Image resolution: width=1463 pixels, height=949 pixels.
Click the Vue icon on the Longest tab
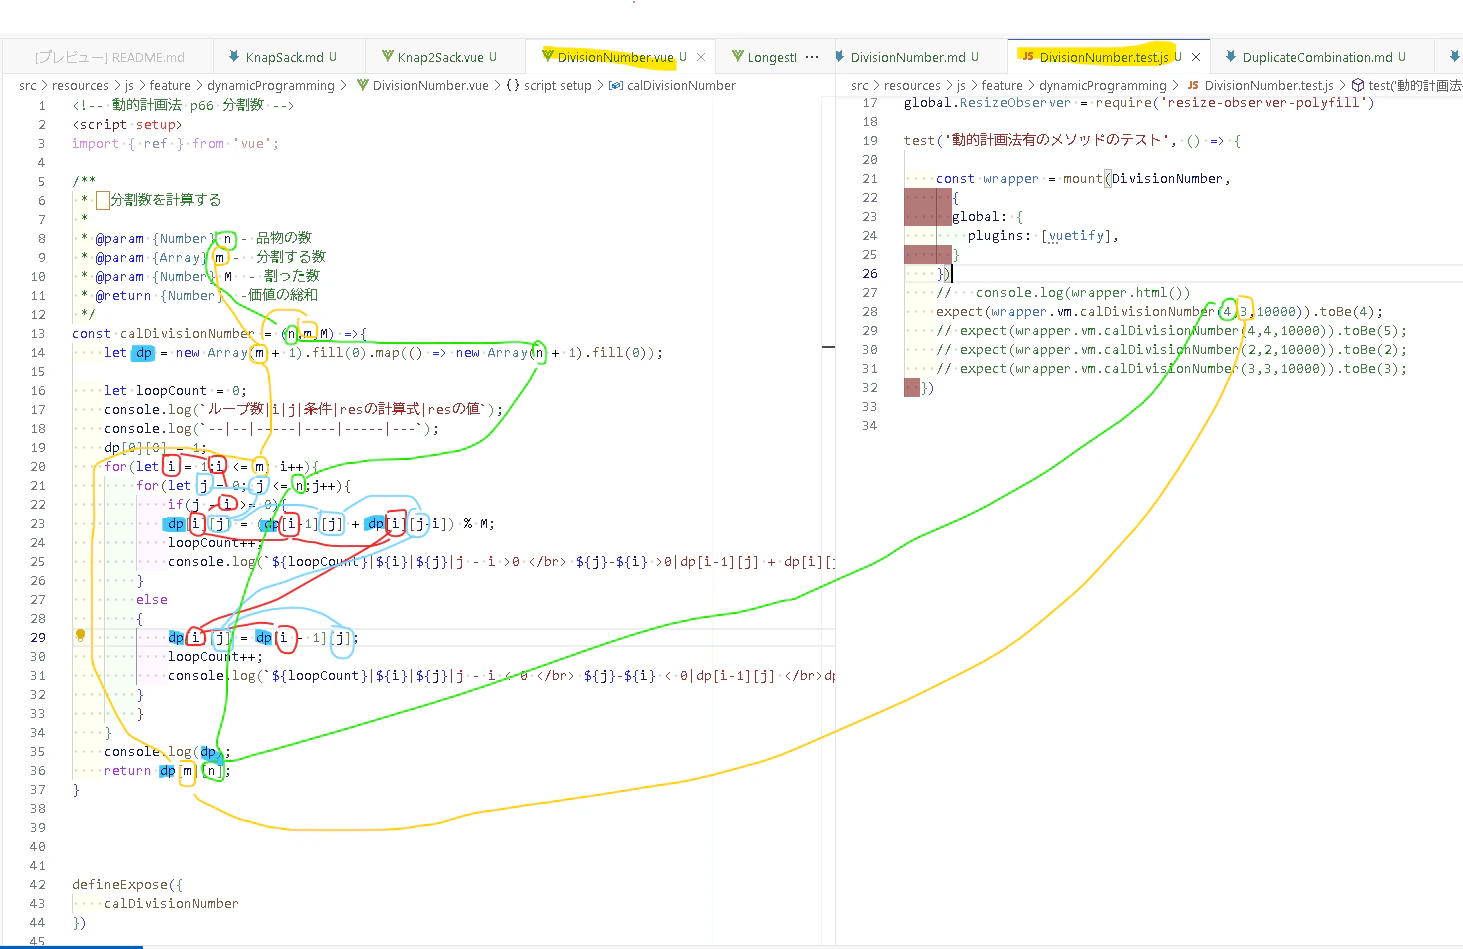[x=738, y=57]
